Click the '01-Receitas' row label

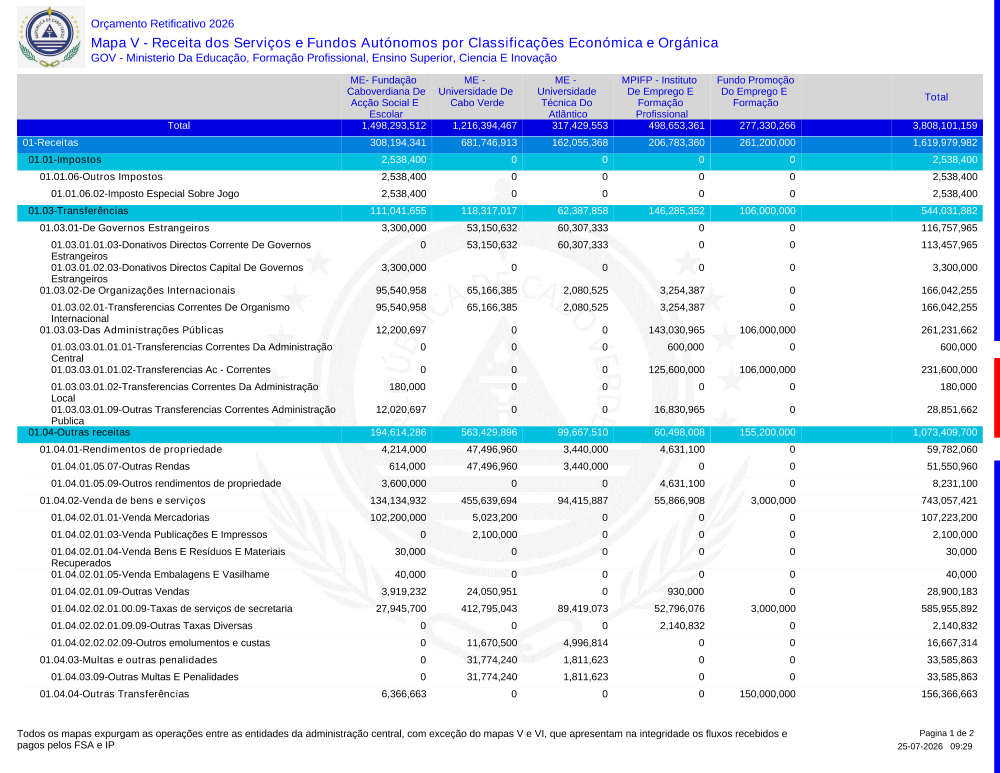point(50,143)
